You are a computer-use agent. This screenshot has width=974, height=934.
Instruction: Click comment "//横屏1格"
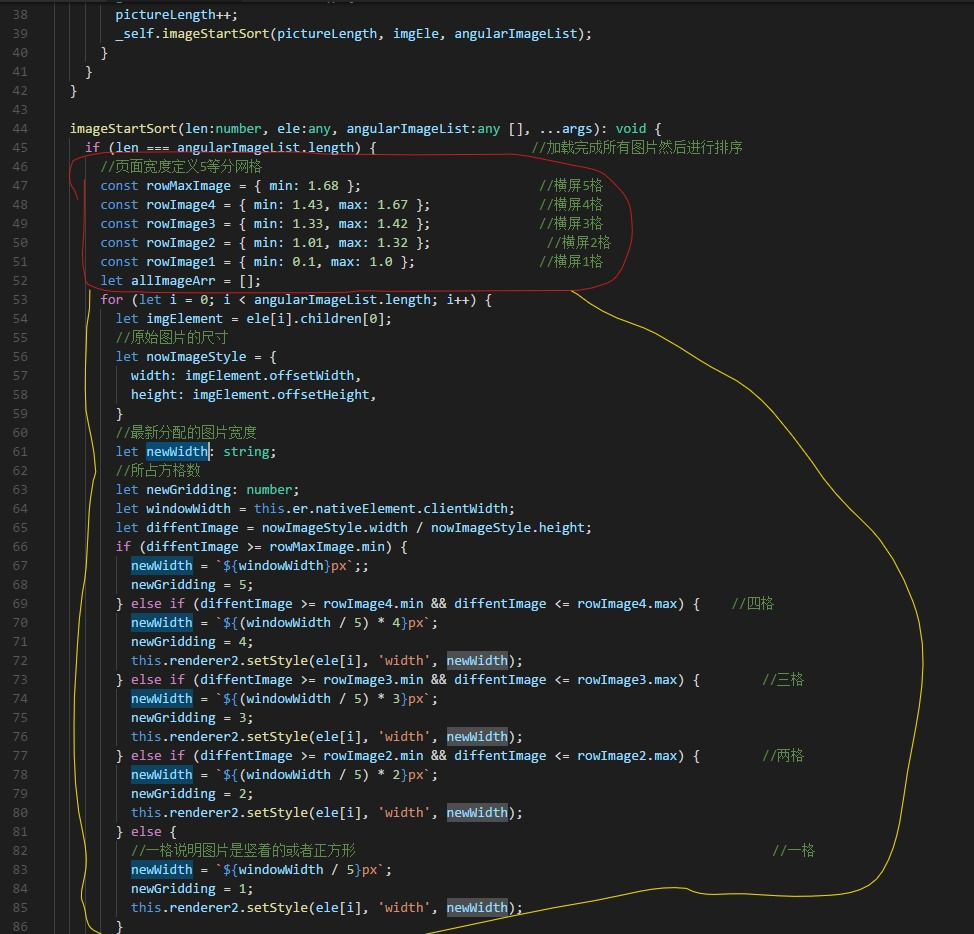coord(571,261)
